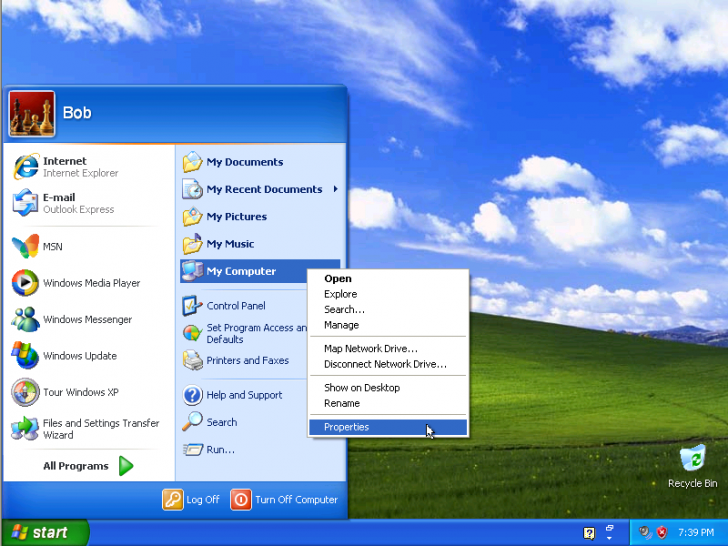
Task: Open the My Music folder icon
Action: point(192,244)
